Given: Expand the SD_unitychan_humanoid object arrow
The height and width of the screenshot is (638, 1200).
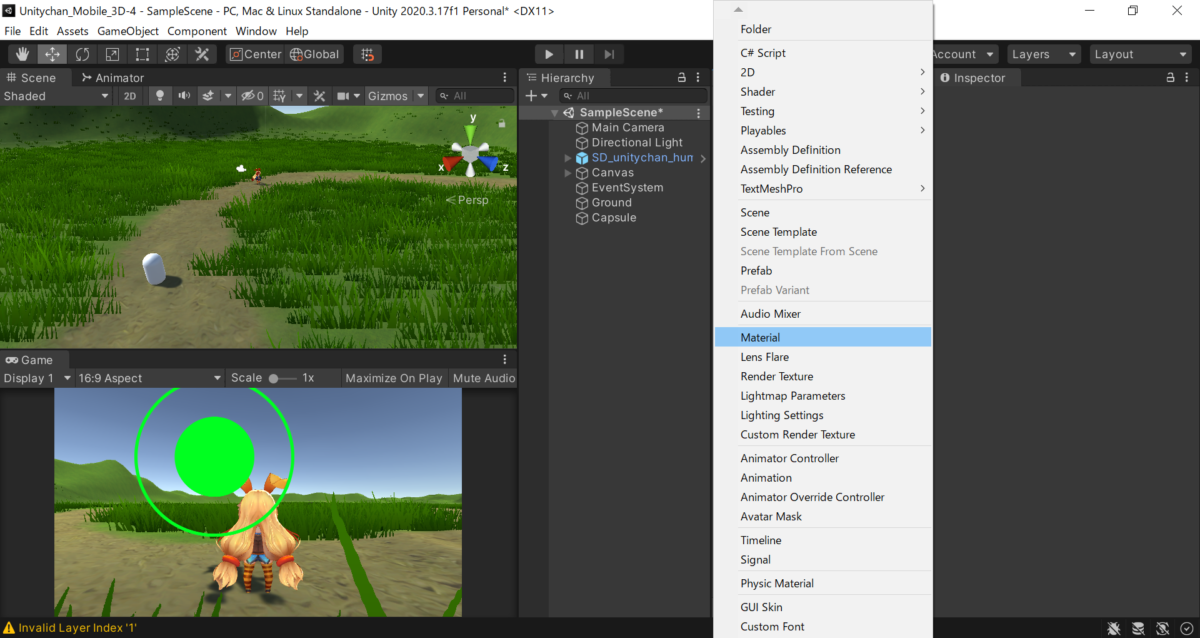Looking at the screenshot, I should tap(568, 158).
